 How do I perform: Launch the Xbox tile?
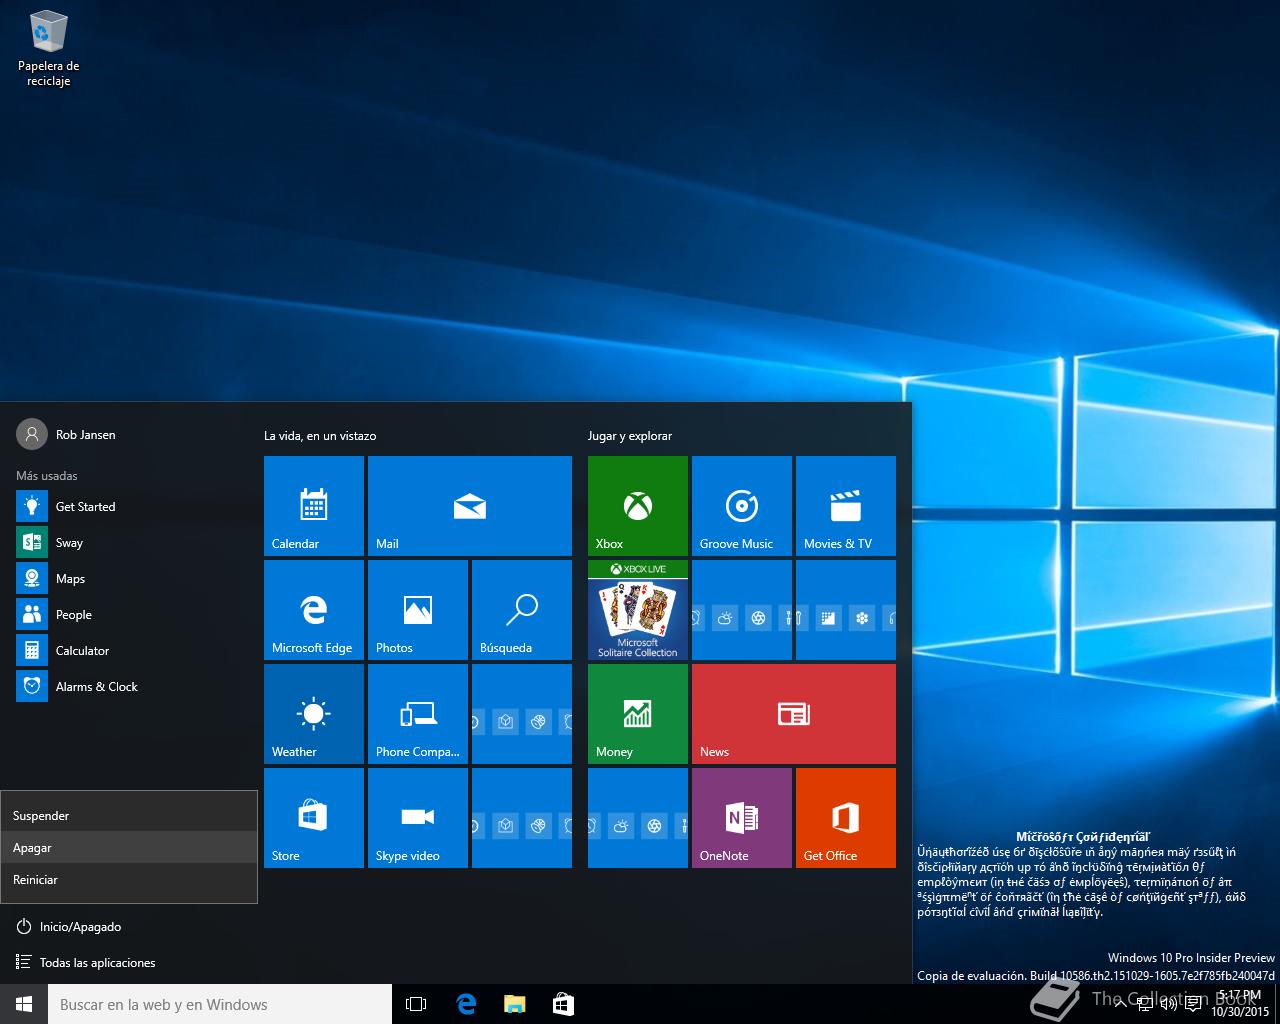pyautogui.click(x=638, y=506)
